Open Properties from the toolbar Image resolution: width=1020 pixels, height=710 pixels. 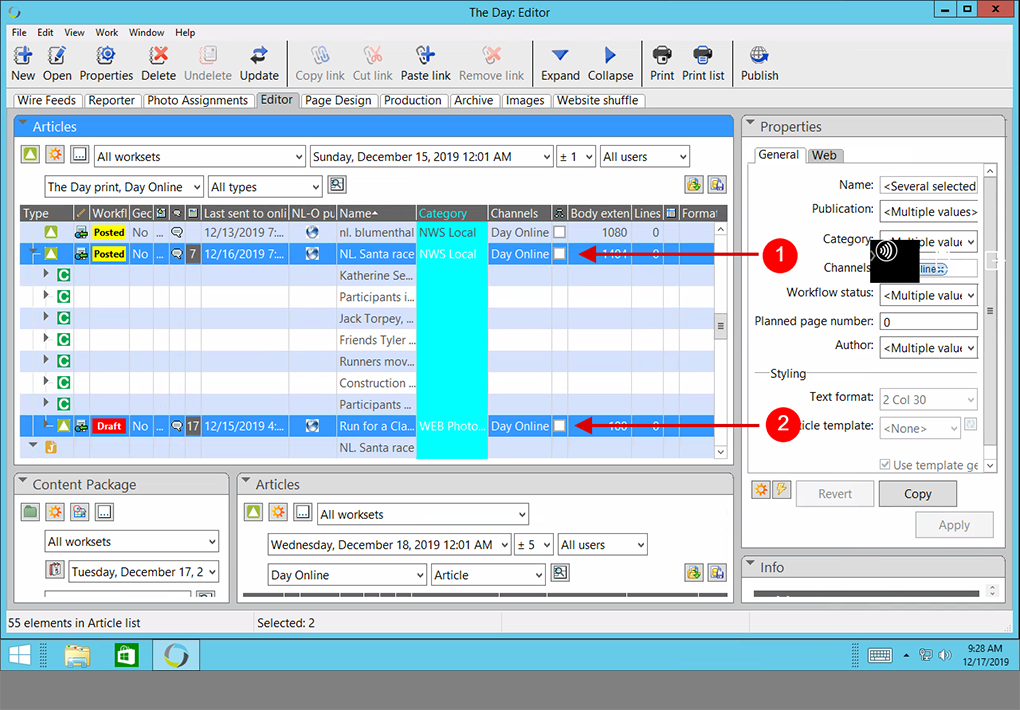[x=106, y=63]
